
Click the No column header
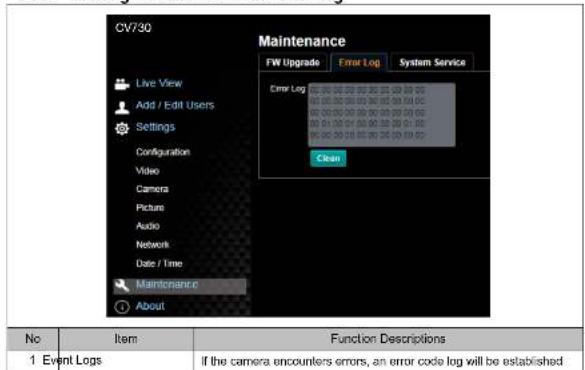[x=32, y=339]
